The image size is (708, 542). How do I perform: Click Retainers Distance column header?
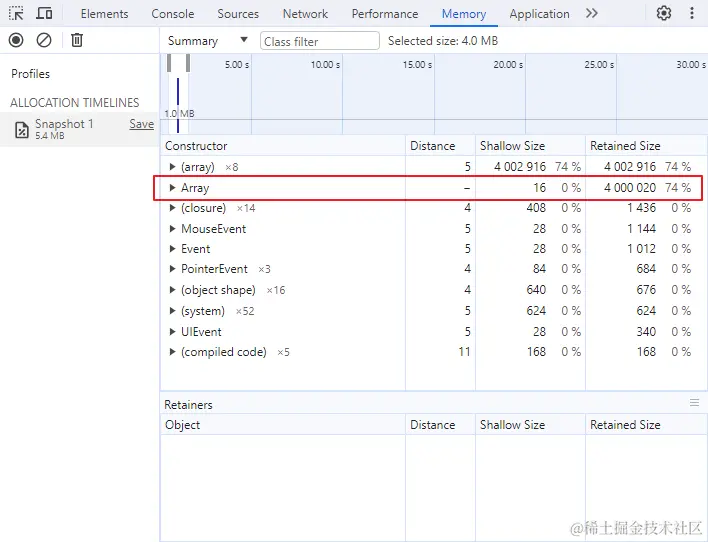point(440,425)
